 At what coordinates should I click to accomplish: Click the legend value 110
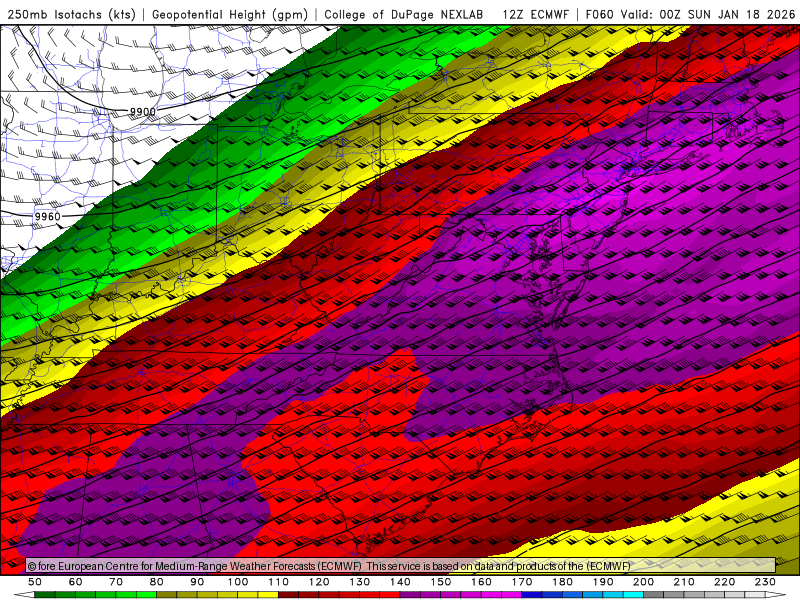(x=279, y=582)
